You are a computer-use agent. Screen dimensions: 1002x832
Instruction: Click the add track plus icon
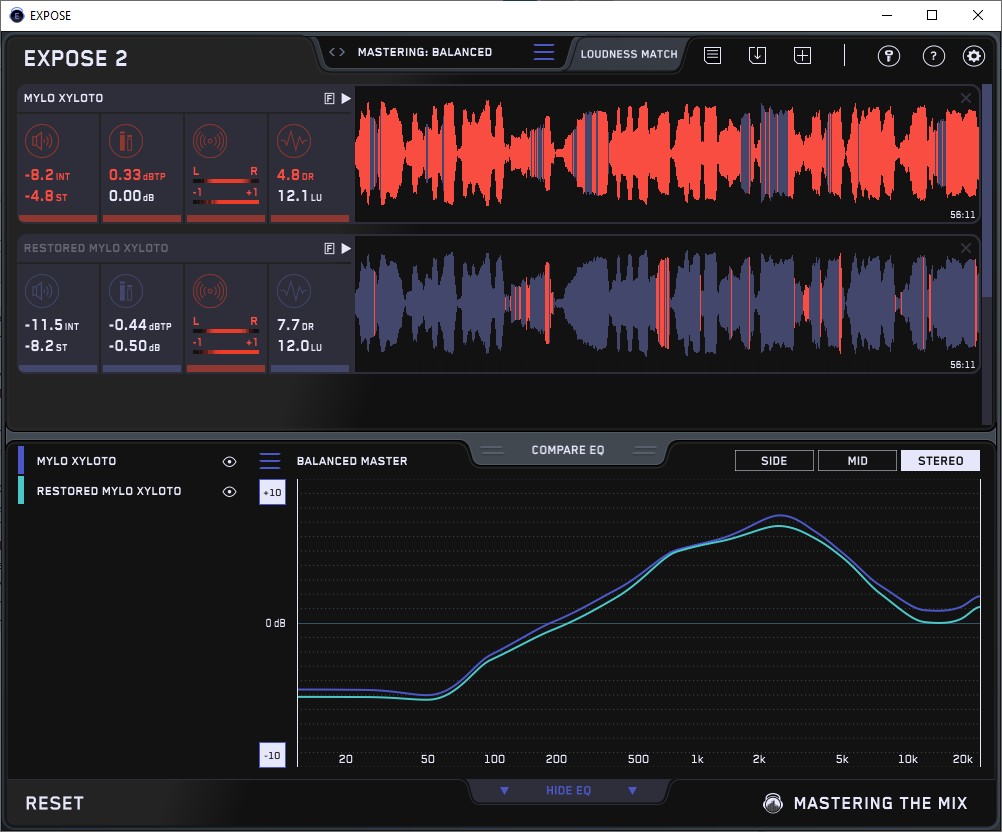pos(802,55)
